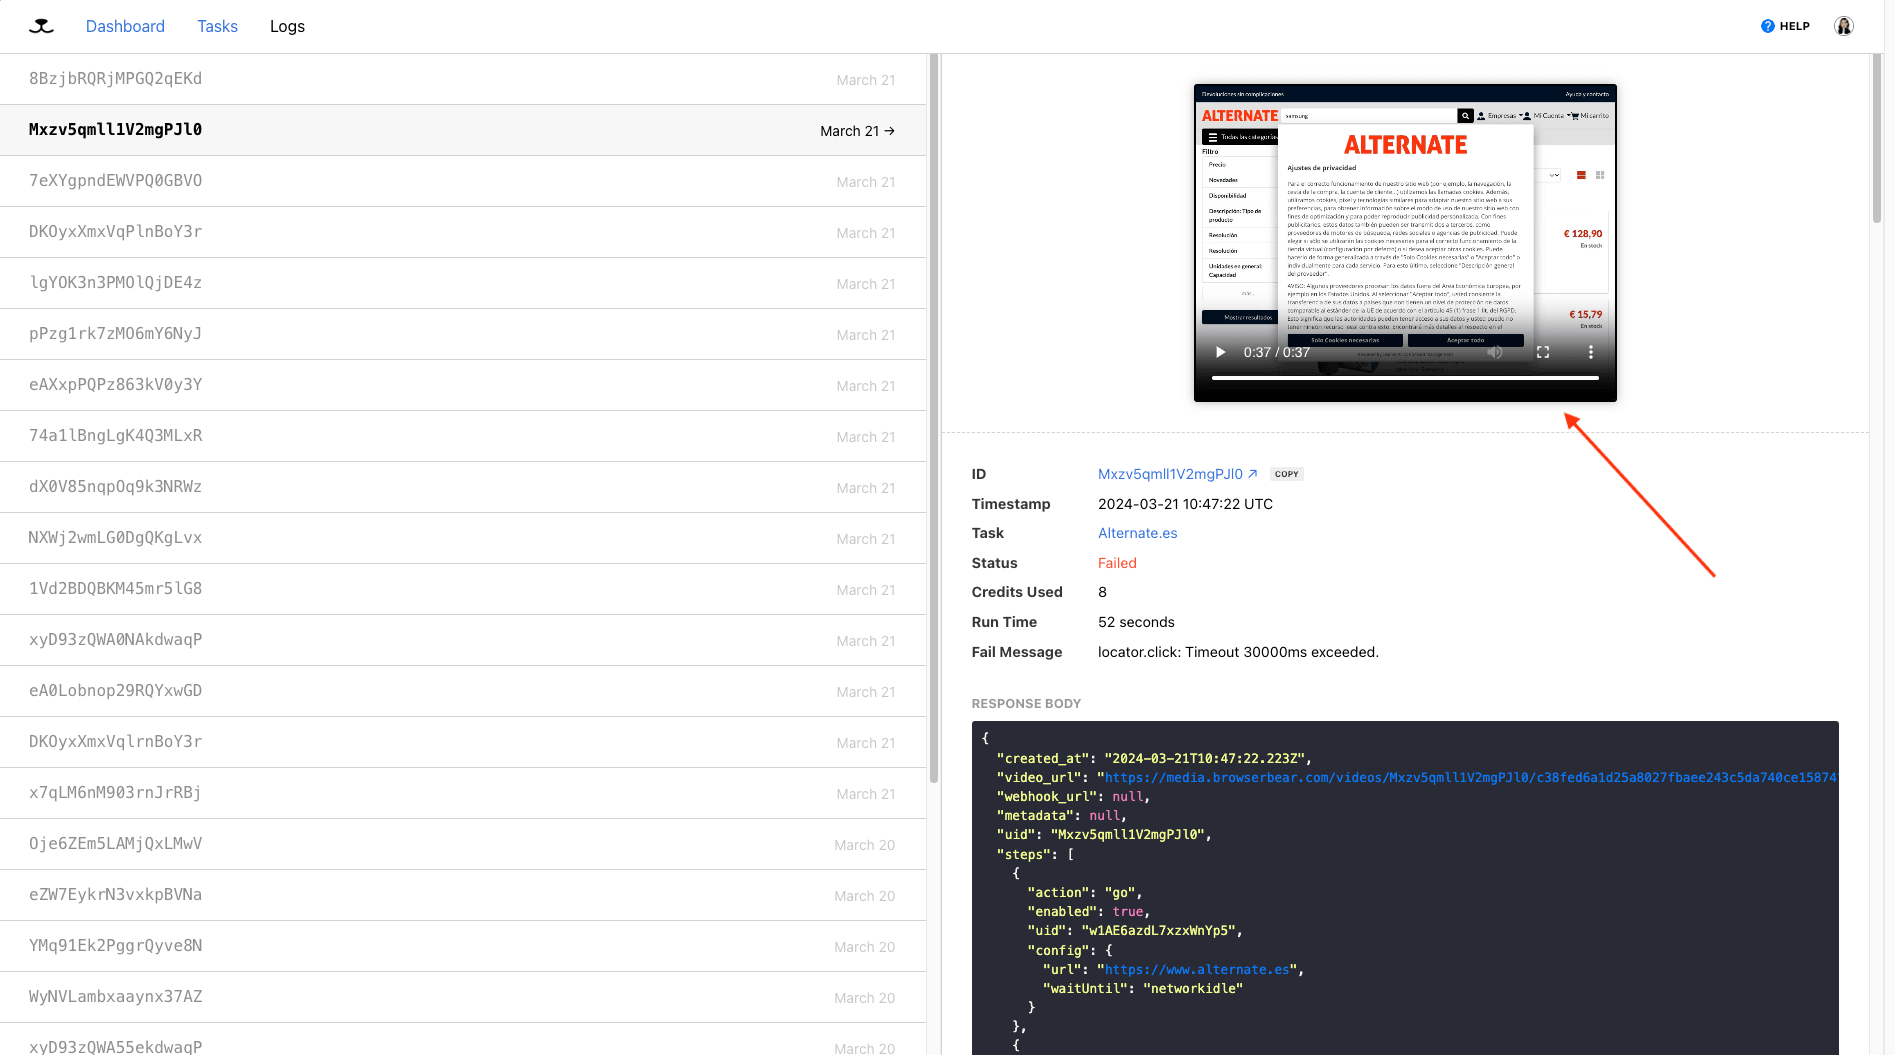The height and width of the screenshot is (1055, 1895).
Task: Click the profile avatar icon
Action: coord(1843,25)
